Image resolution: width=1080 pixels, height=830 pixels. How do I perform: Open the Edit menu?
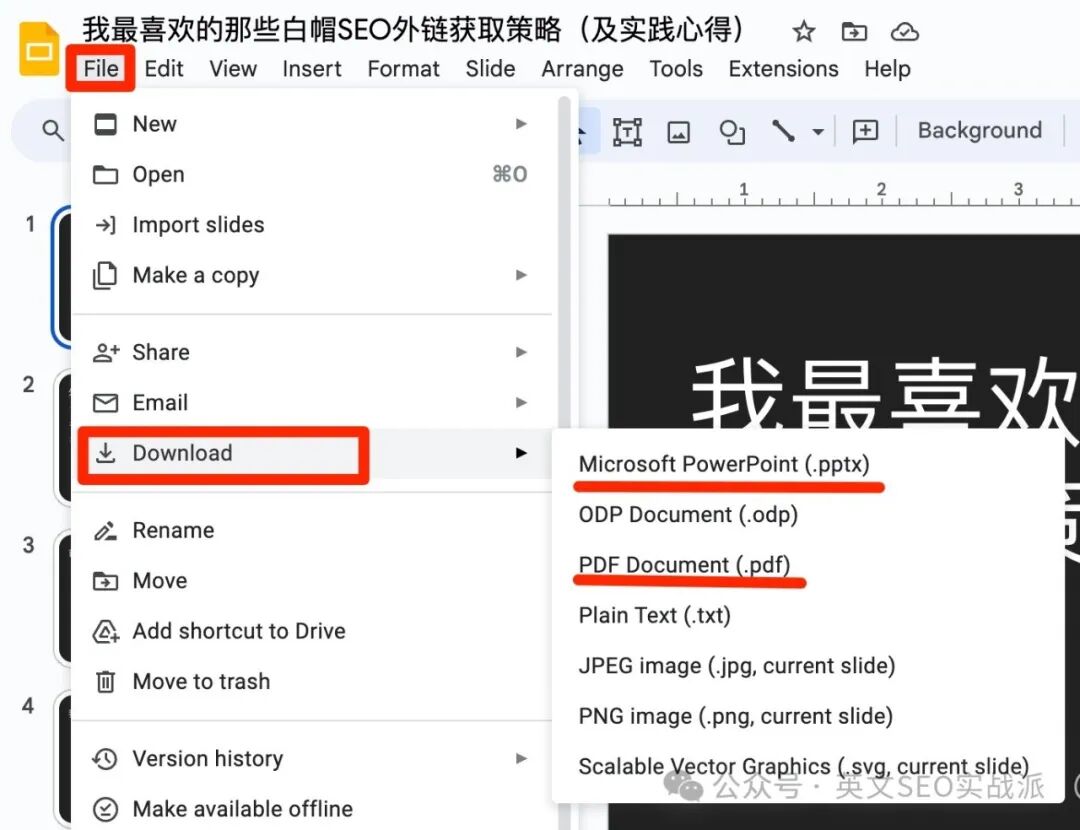click(x=164, y=68)
